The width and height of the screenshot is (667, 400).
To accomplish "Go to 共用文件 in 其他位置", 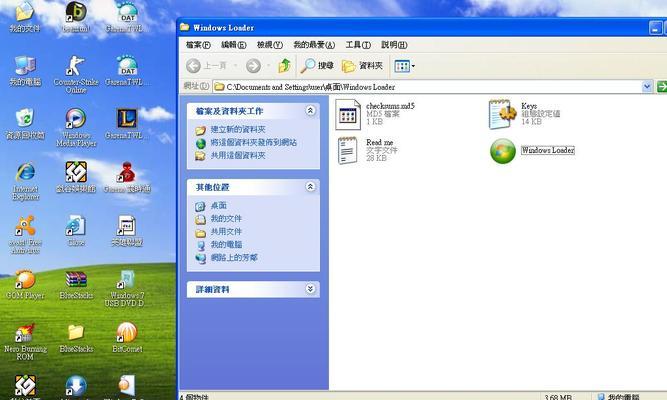I will 226,232.
